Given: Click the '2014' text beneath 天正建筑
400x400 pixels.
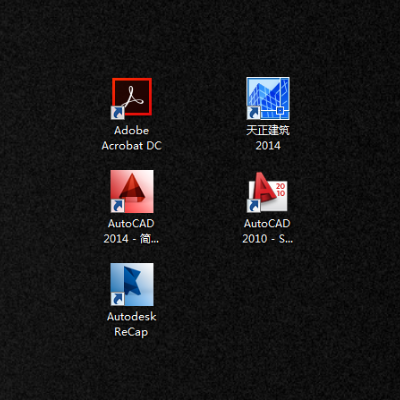Looking at the screenshot, I should click(268, 146).
